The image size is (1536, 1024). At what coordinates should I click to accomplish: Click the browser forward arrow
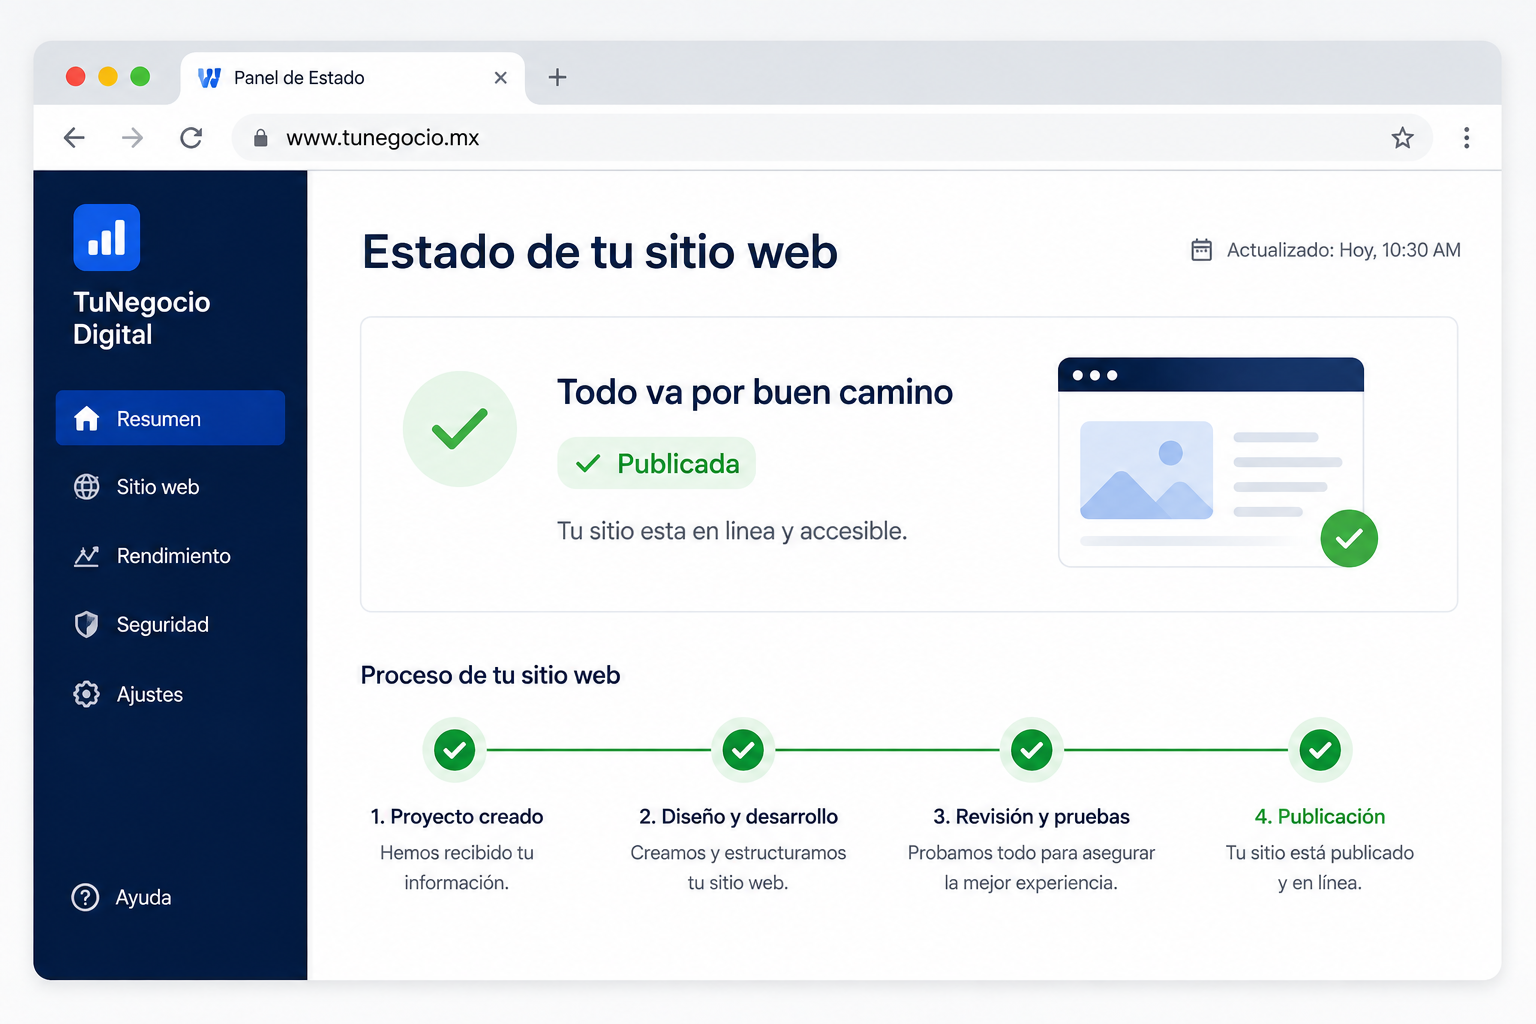click(132, 138)
